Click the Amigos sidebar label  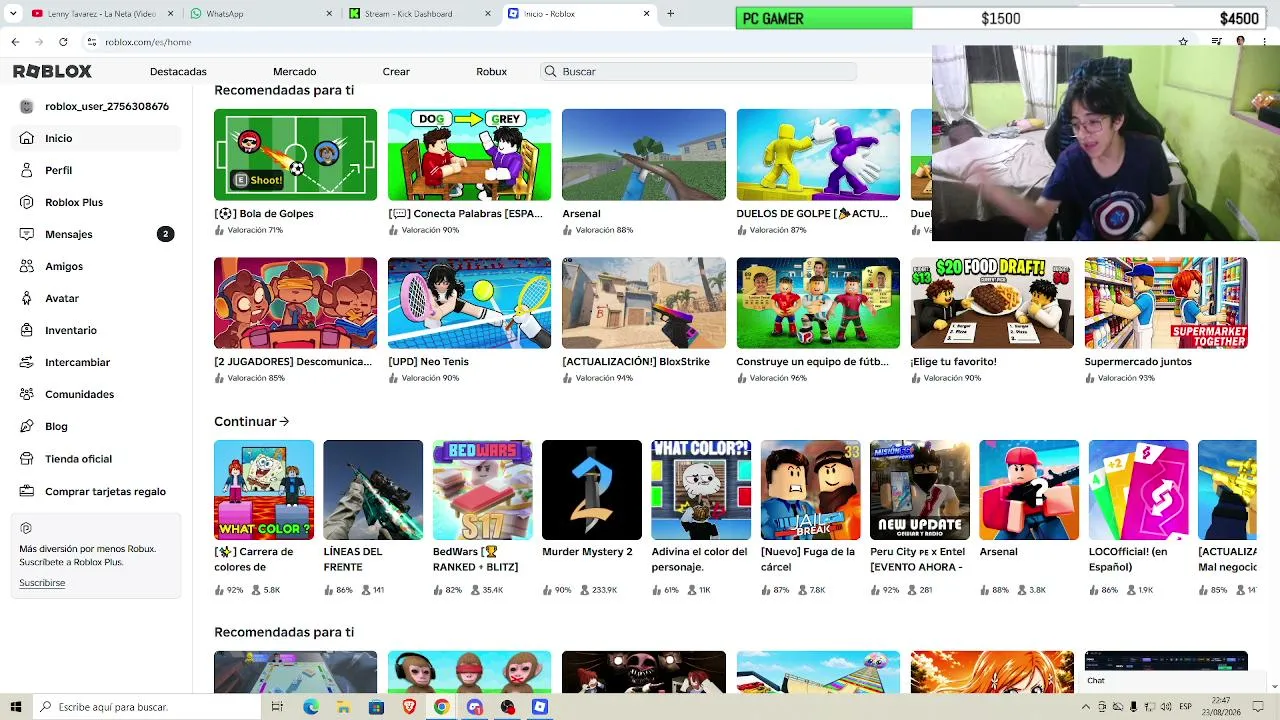[x=64, y=266]
